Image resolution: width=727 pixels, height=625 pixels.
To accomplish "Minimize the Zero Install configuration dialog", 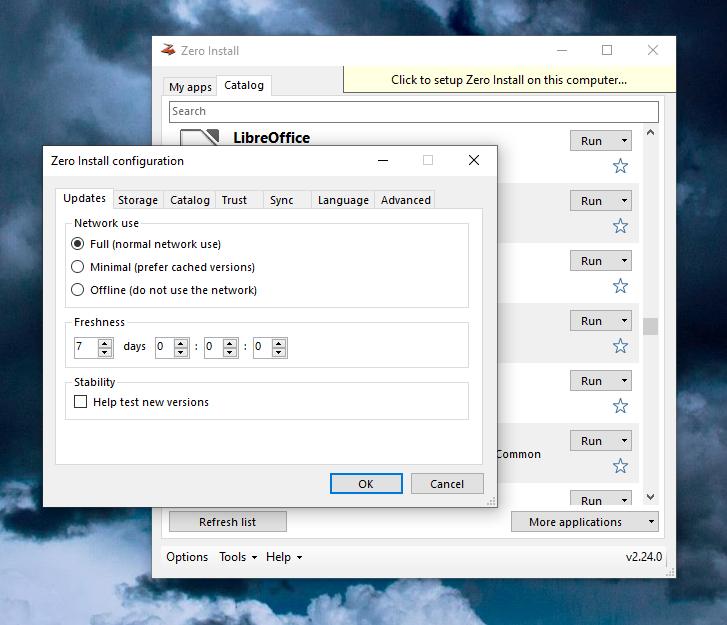I will pos(383,160).
